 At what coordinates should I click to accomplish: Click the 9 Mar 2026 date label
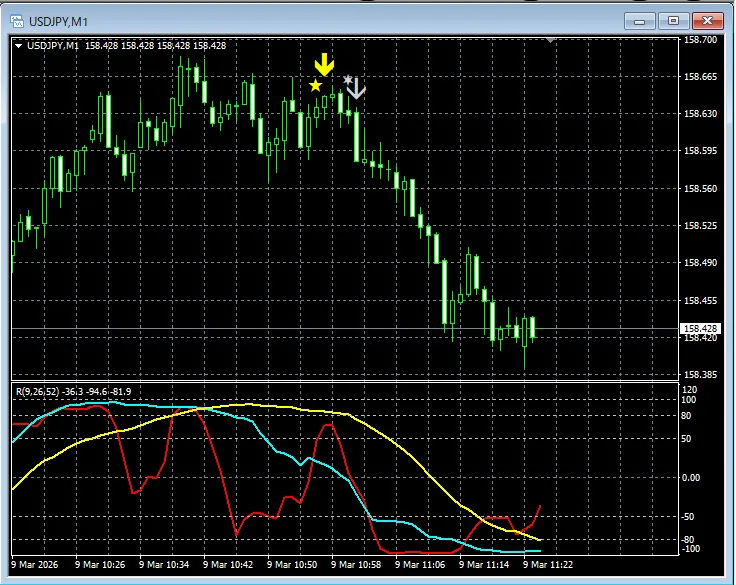(37, 564)
